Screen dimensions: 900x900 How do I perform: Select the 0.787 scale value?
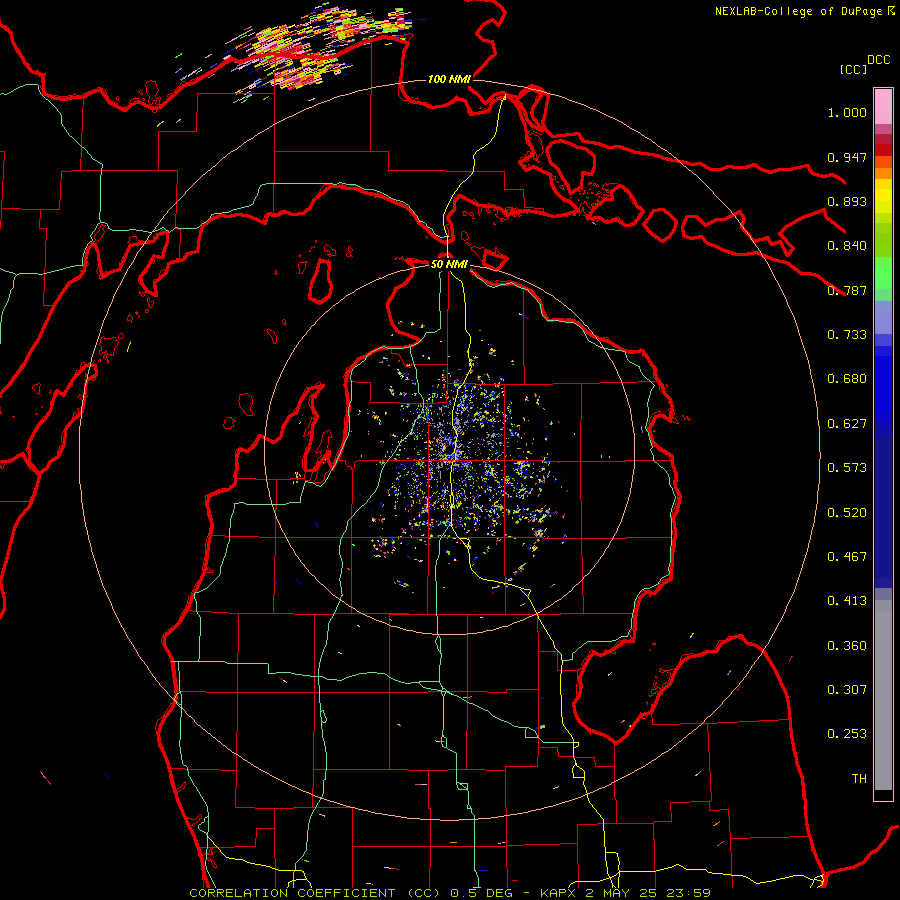coord(847,290)
